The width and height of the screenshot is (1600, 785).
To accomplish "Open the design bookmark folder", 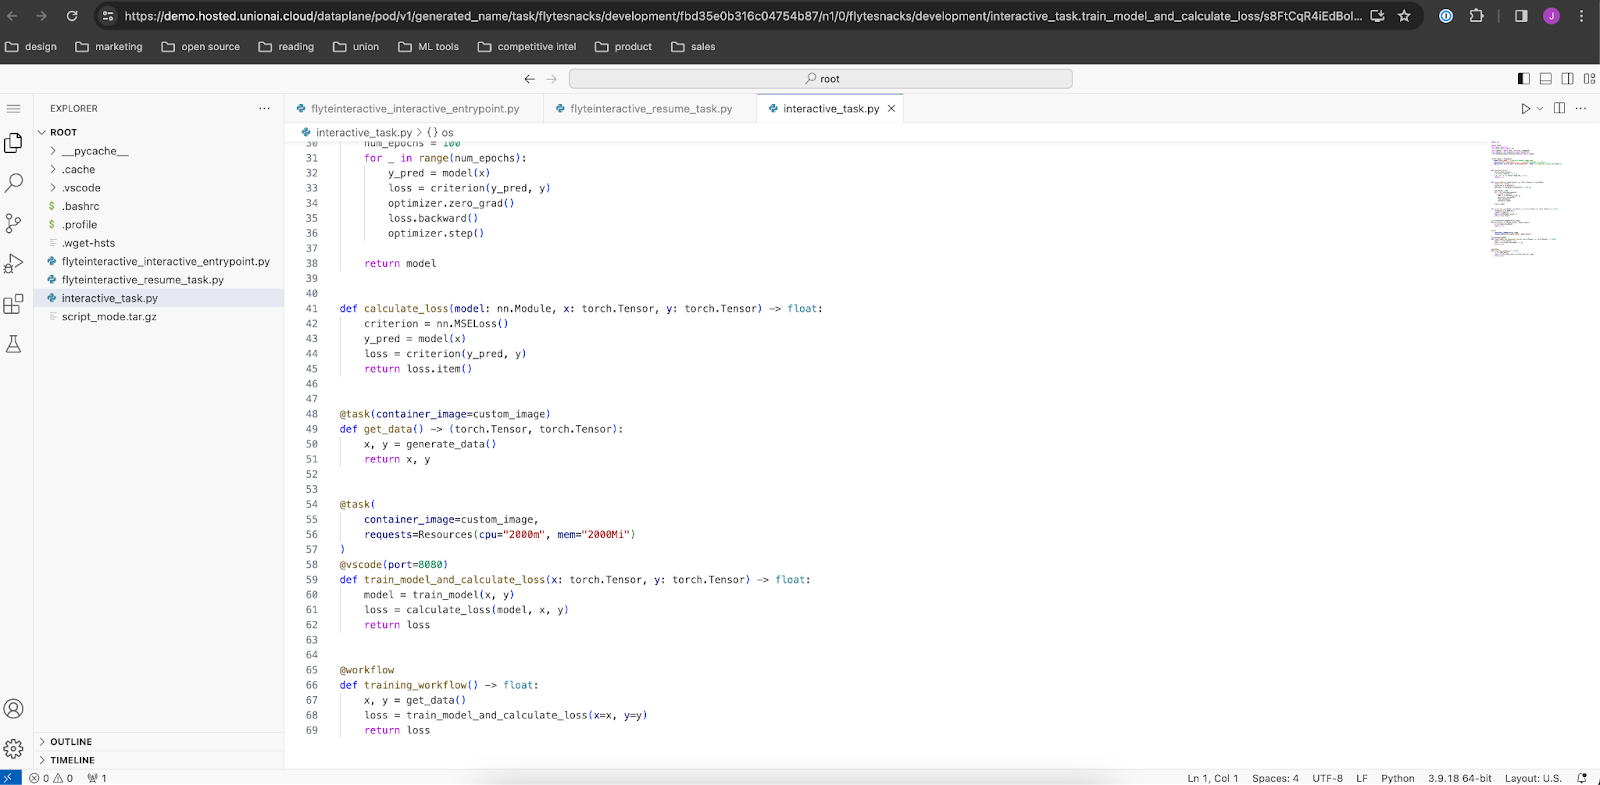I will [31, 47].
